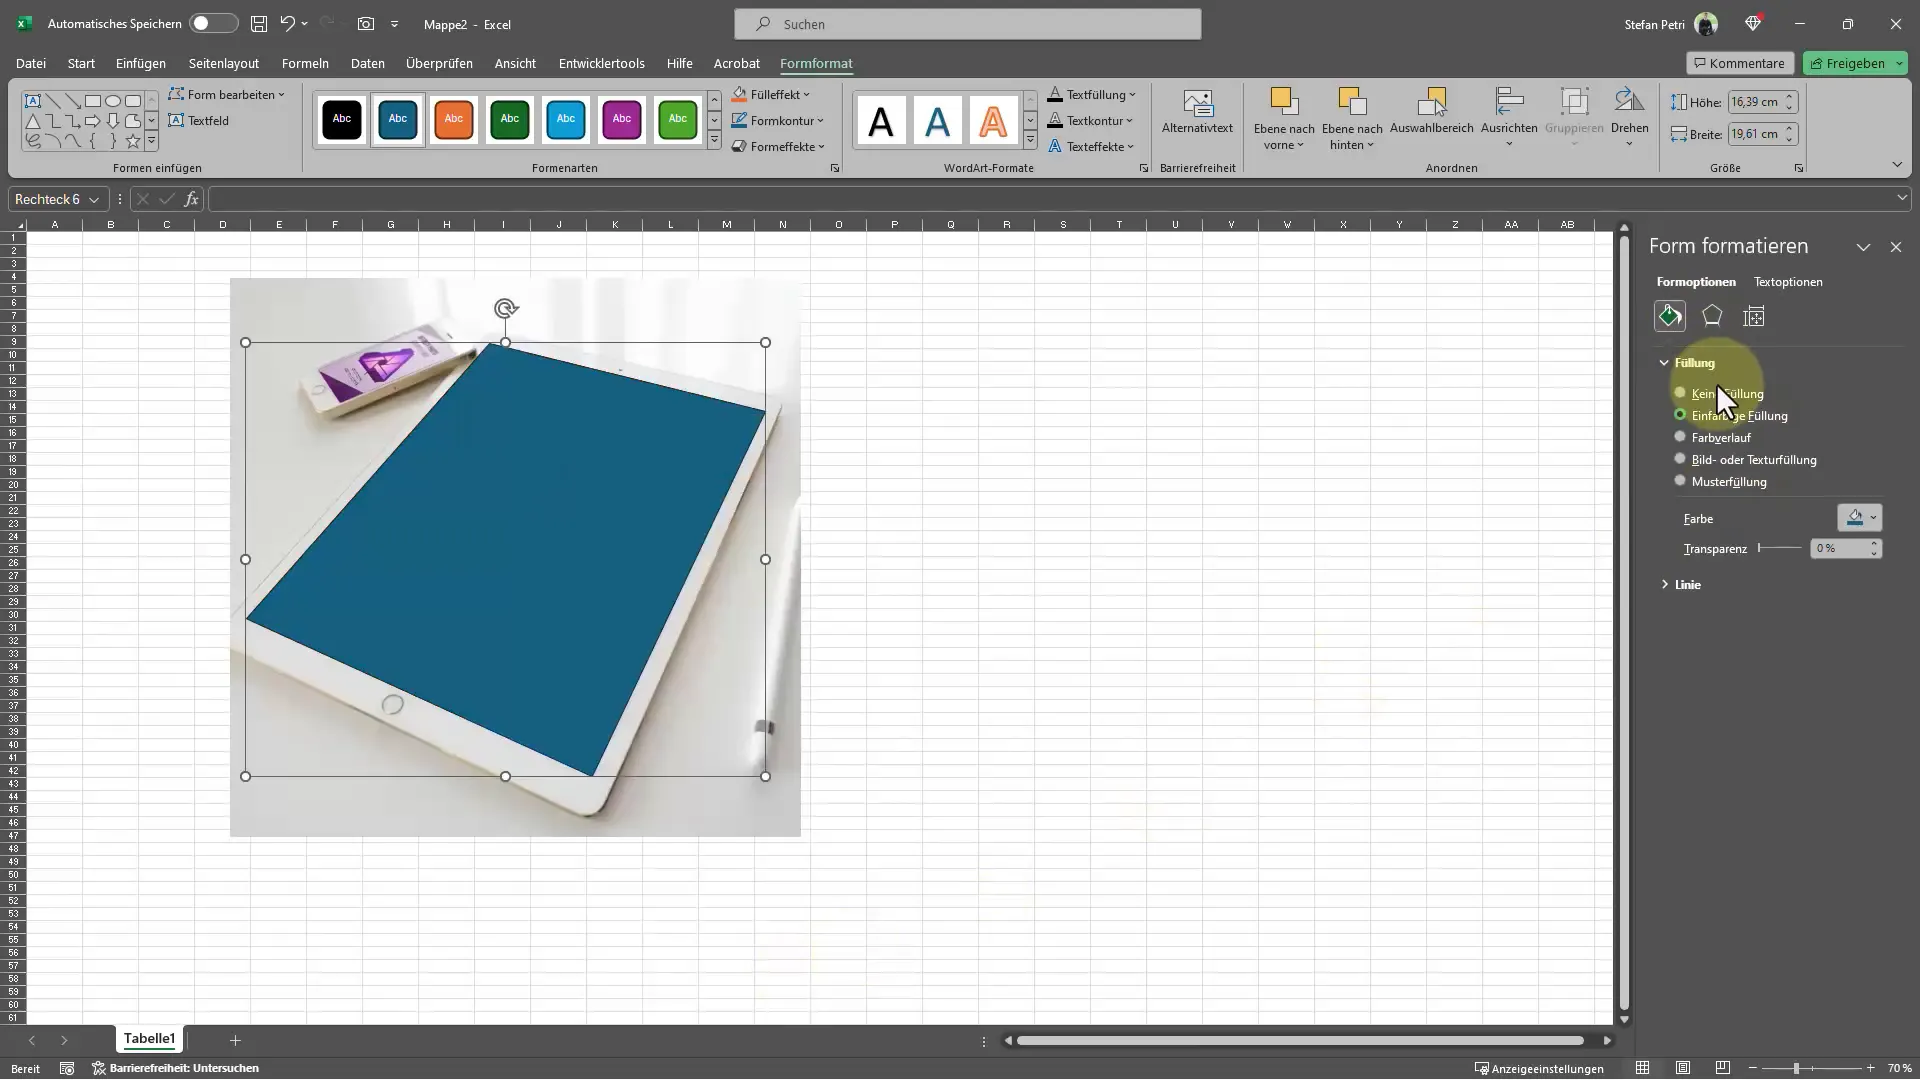
Task: Switch to page layout view in status bar
Action: click(x=1683, y=1068)
